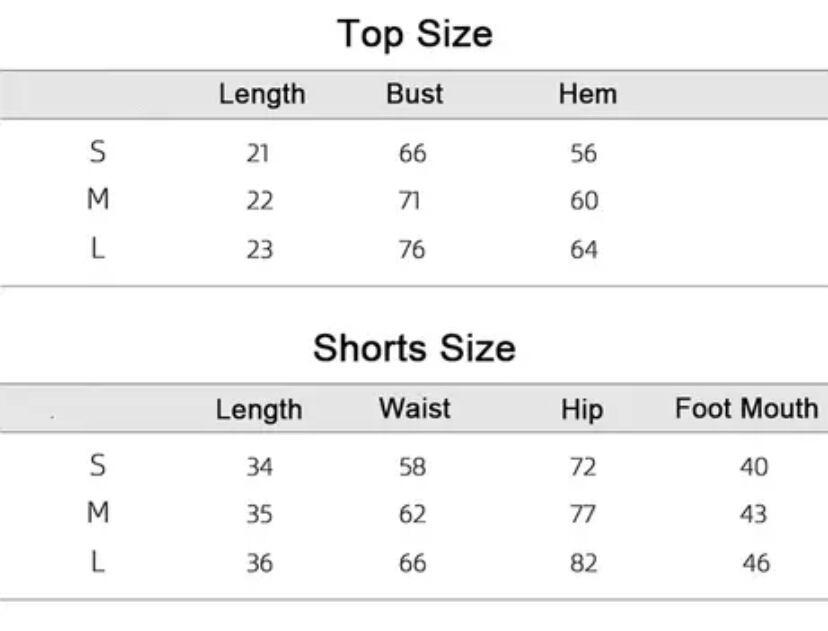Click the Hip column header
The image size is (828, 631).
click(582, 410)
